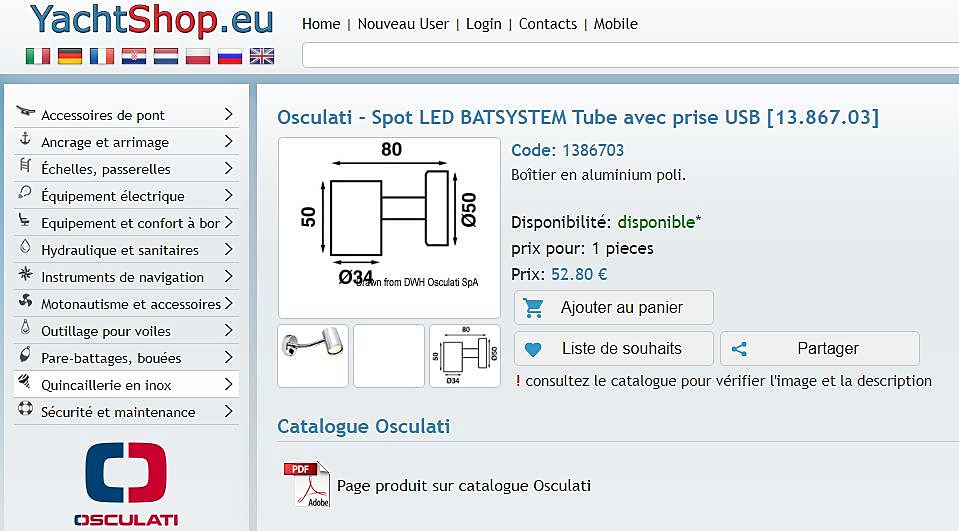The image size is (959, 531).
Task: Go to the Login page
Action: point(483,24)
